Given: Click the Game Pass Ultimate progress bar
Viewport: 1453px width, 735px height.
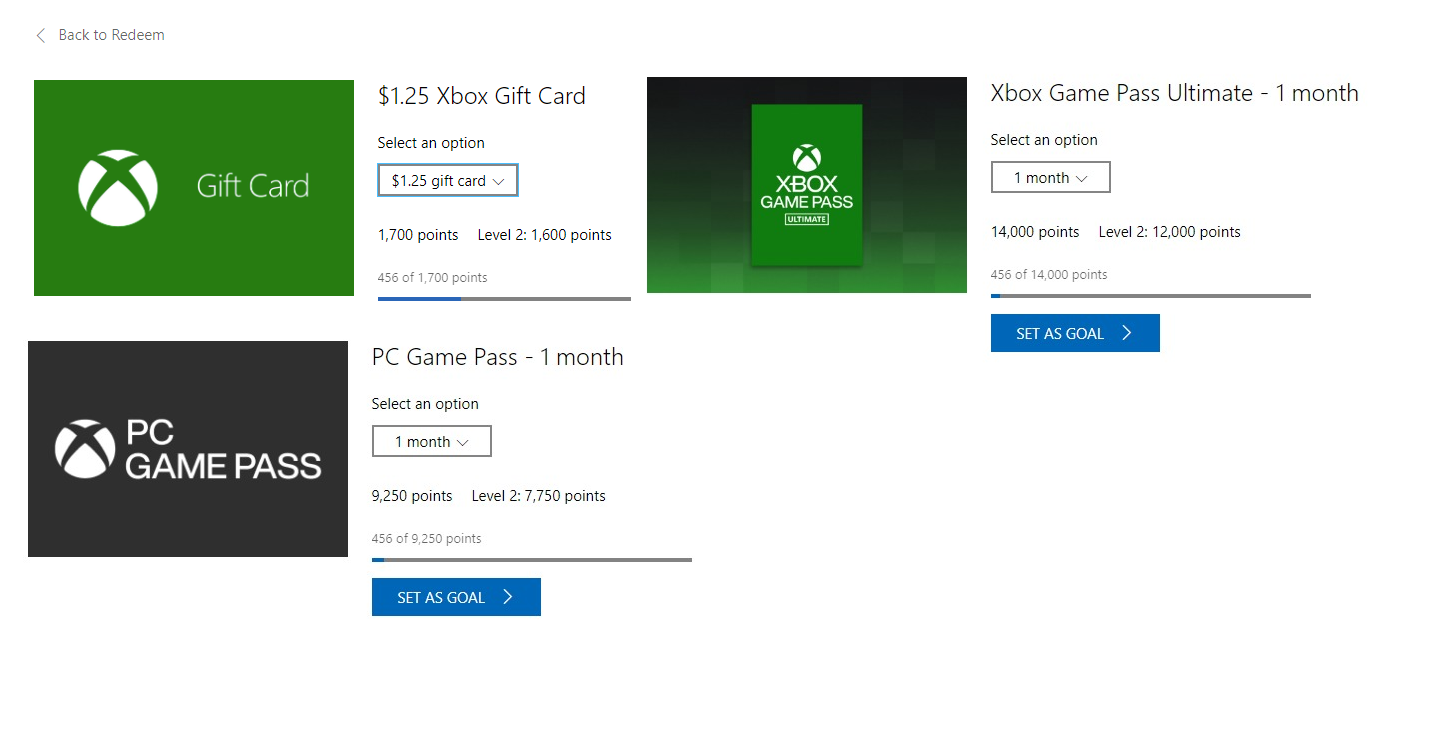Looking at the screenshot, I should [x=1150, y=296].
